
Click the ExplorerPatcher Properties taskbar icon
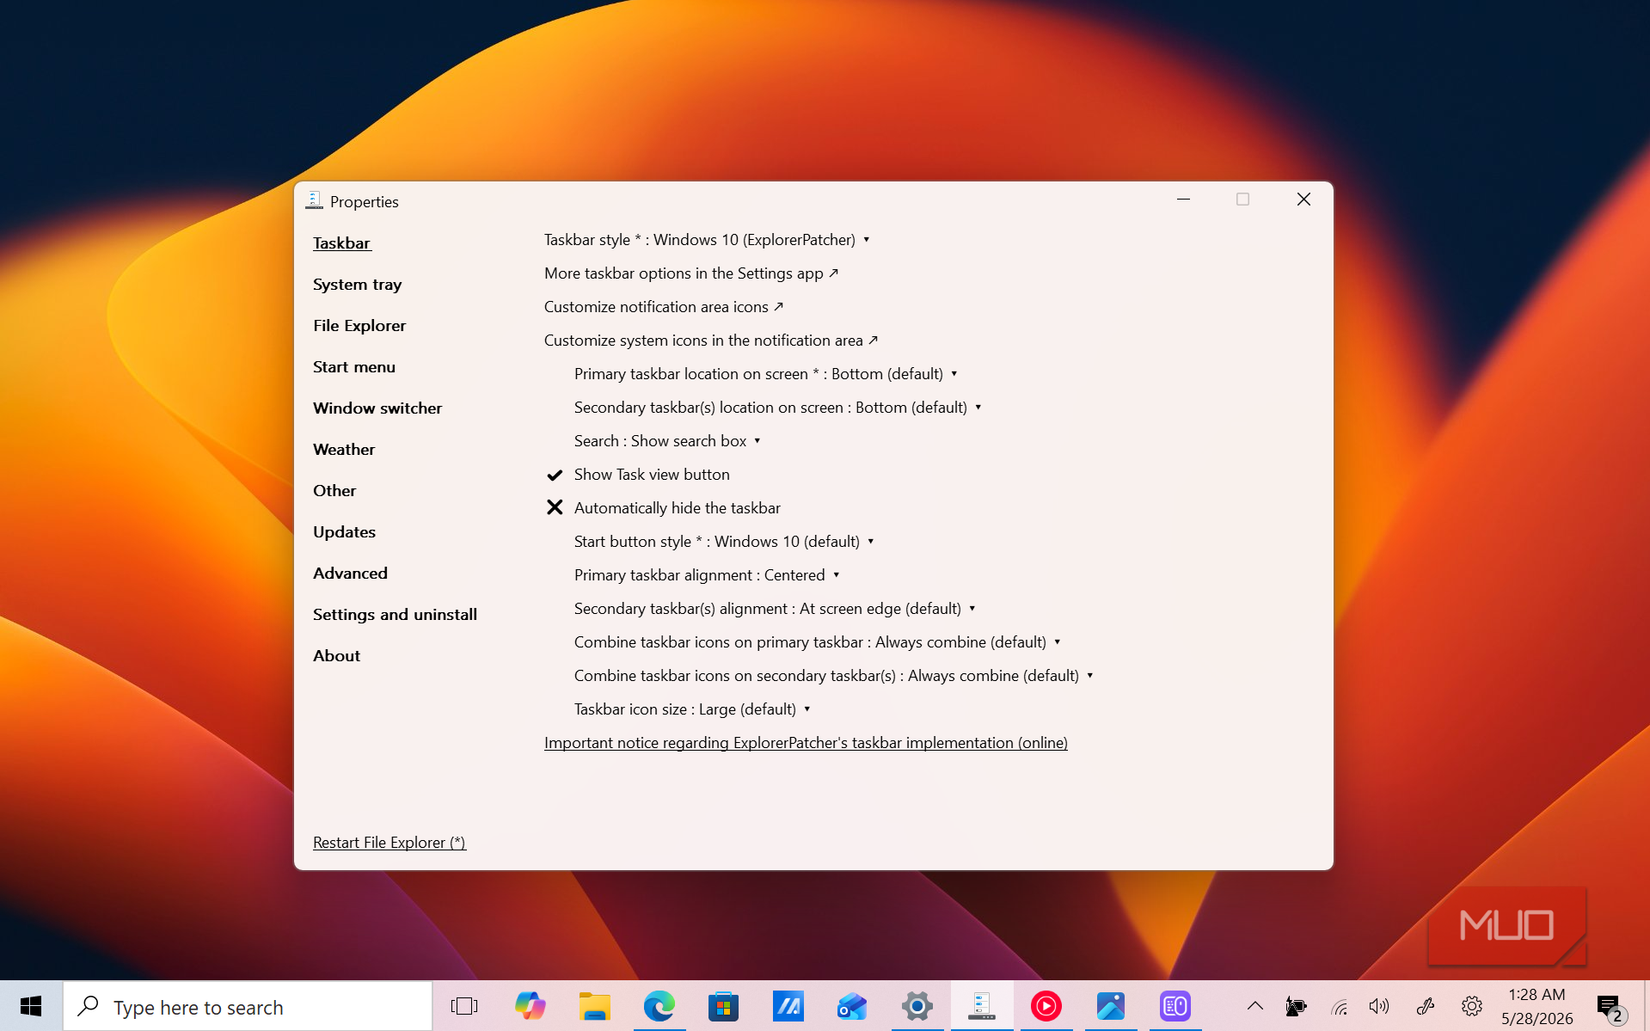click(981, 1006)
